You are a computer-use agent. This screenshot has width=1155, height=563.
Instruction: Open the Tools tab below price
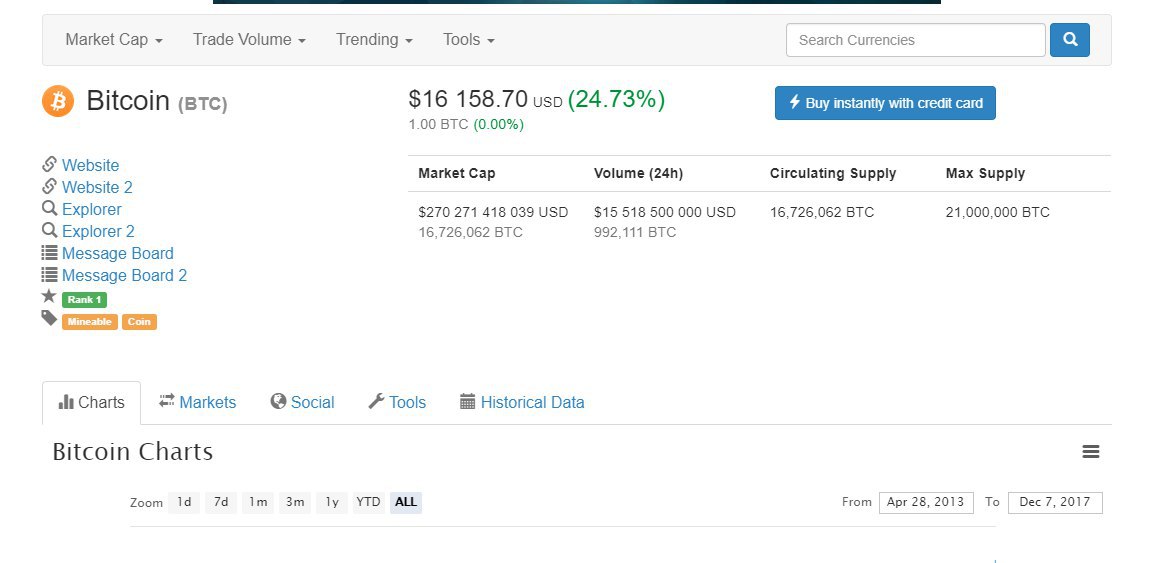(x=397, y=402)
